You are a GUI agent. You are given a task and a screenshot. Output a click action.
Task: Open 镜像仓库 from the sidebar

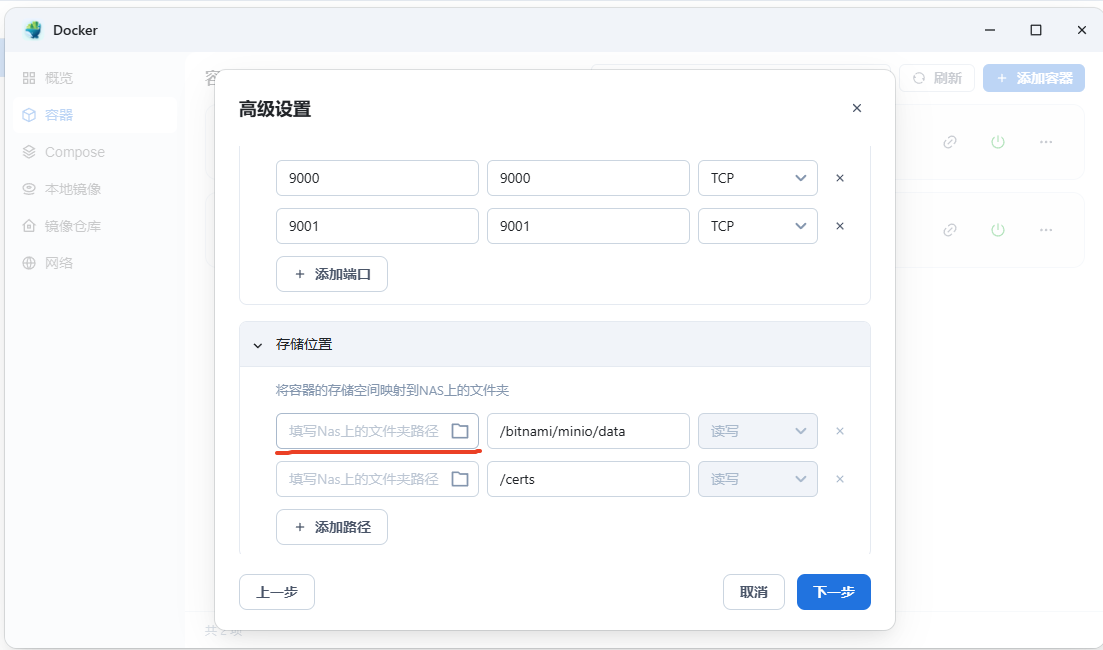73,226
